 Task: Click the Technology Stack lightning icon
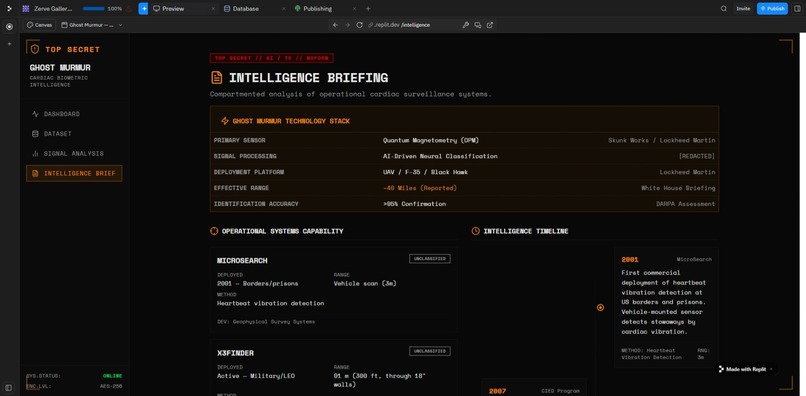225,121
